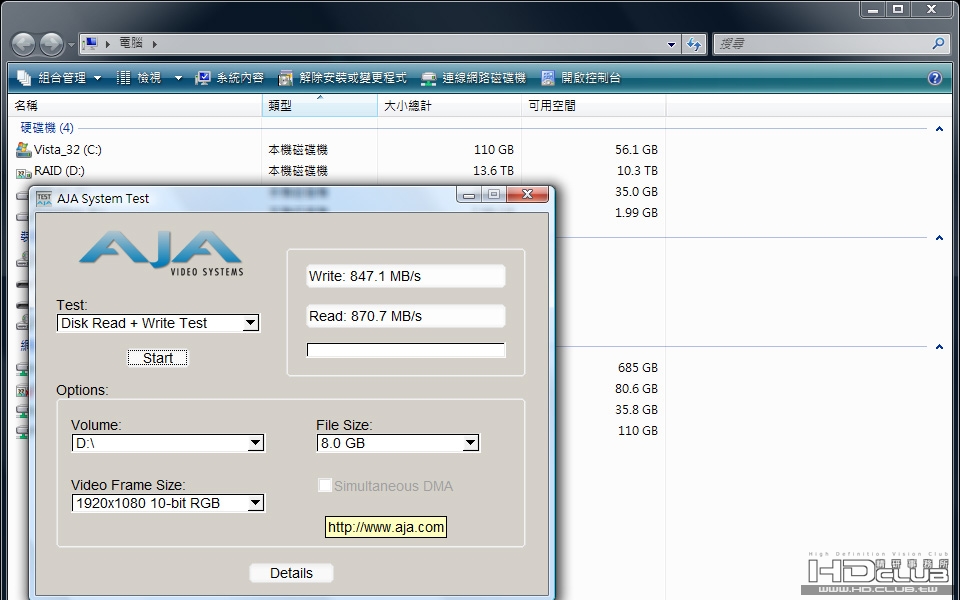Click the 56.1 GB free space value

[636, 149]
